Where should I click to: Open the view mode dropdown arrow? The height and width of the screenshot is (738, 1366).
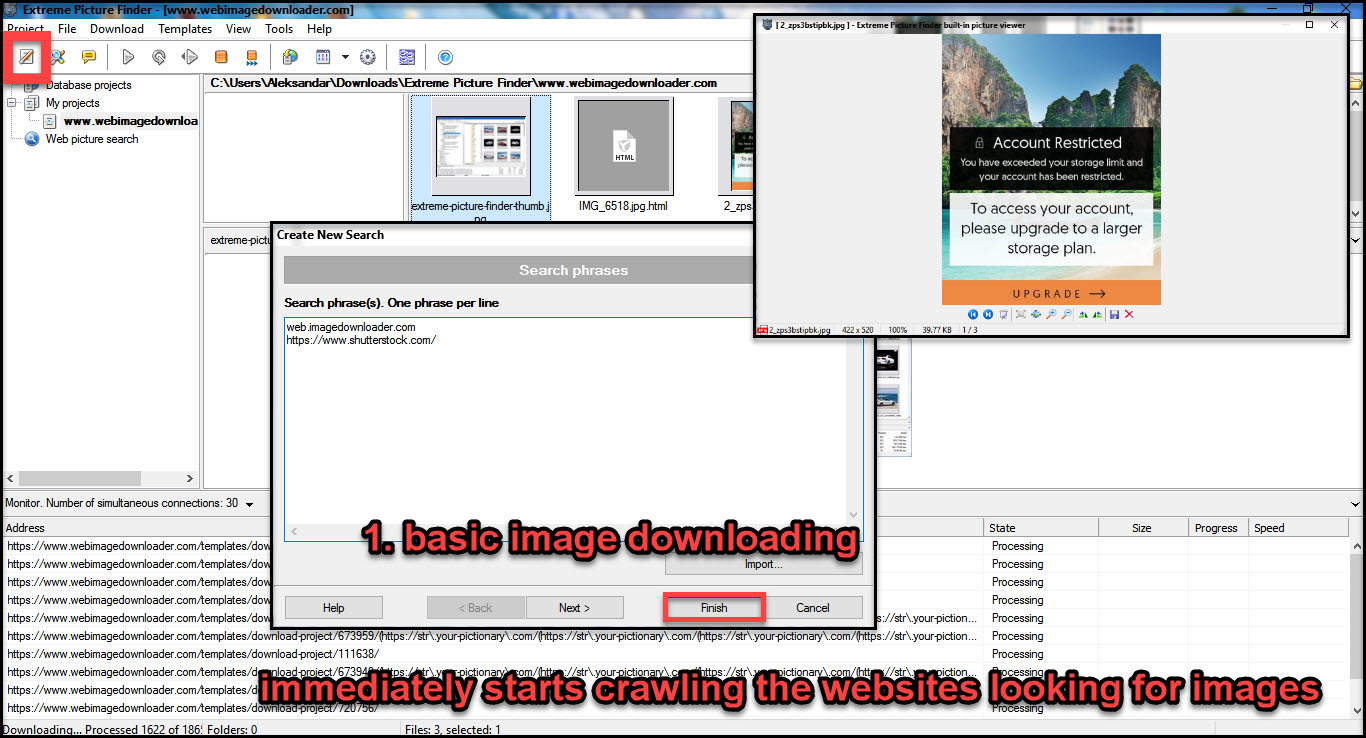tap(345, 57)
